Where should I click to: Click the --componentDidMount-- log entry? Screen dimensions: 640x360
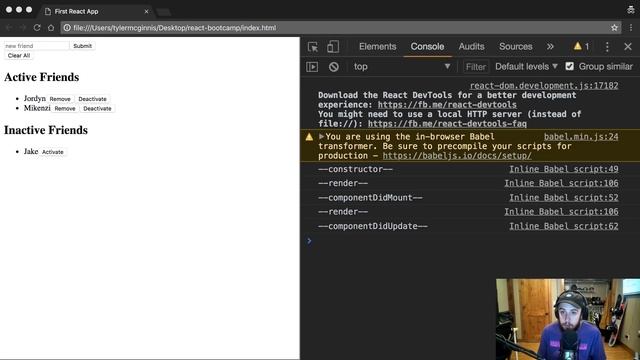370,198
